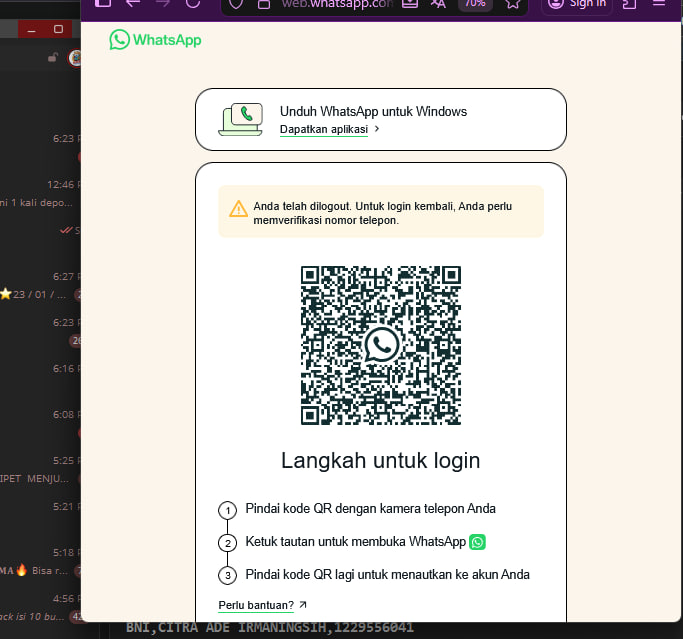Image resolution: width=683 pixels, height=639 pixels.
Task: Click the install app icon in address bar
Action: pos(409,3)
